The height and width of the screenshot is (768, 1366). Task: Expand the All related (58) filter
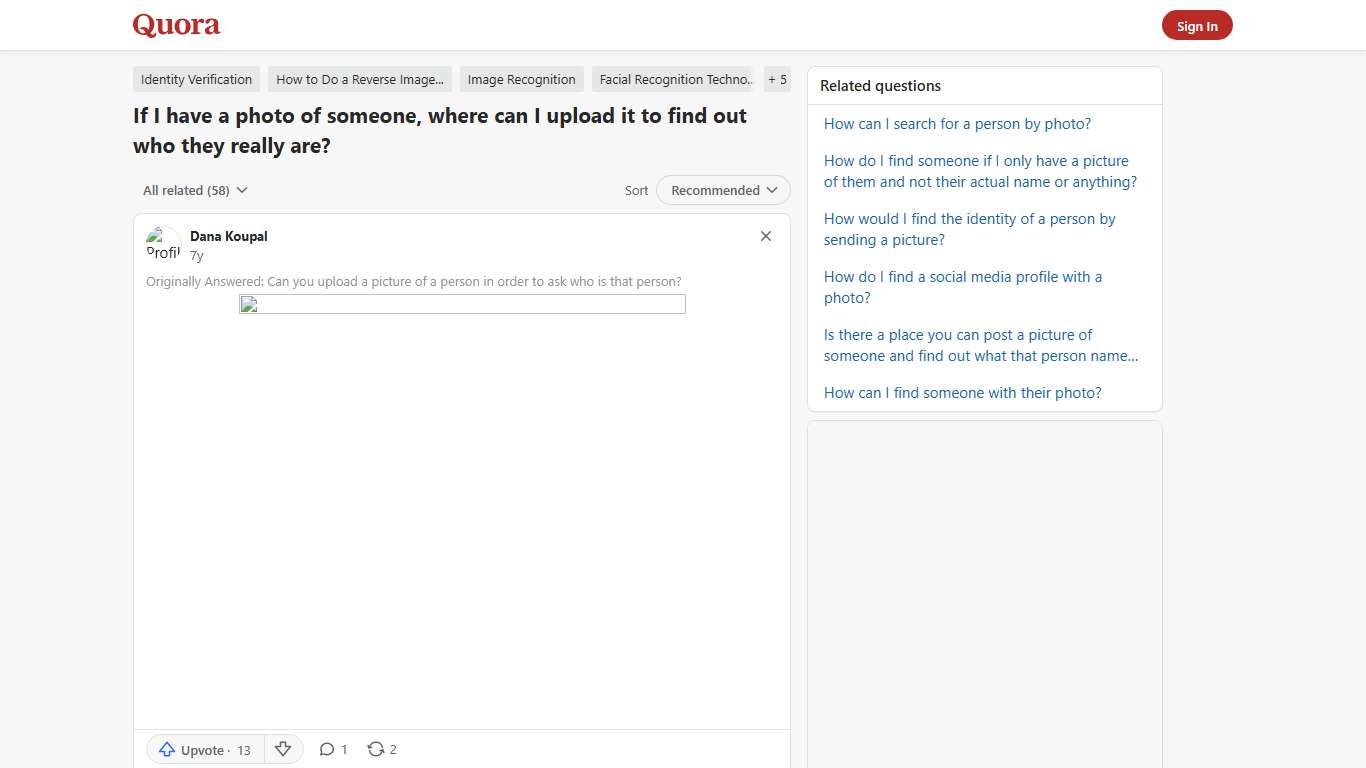pos(194,190)
